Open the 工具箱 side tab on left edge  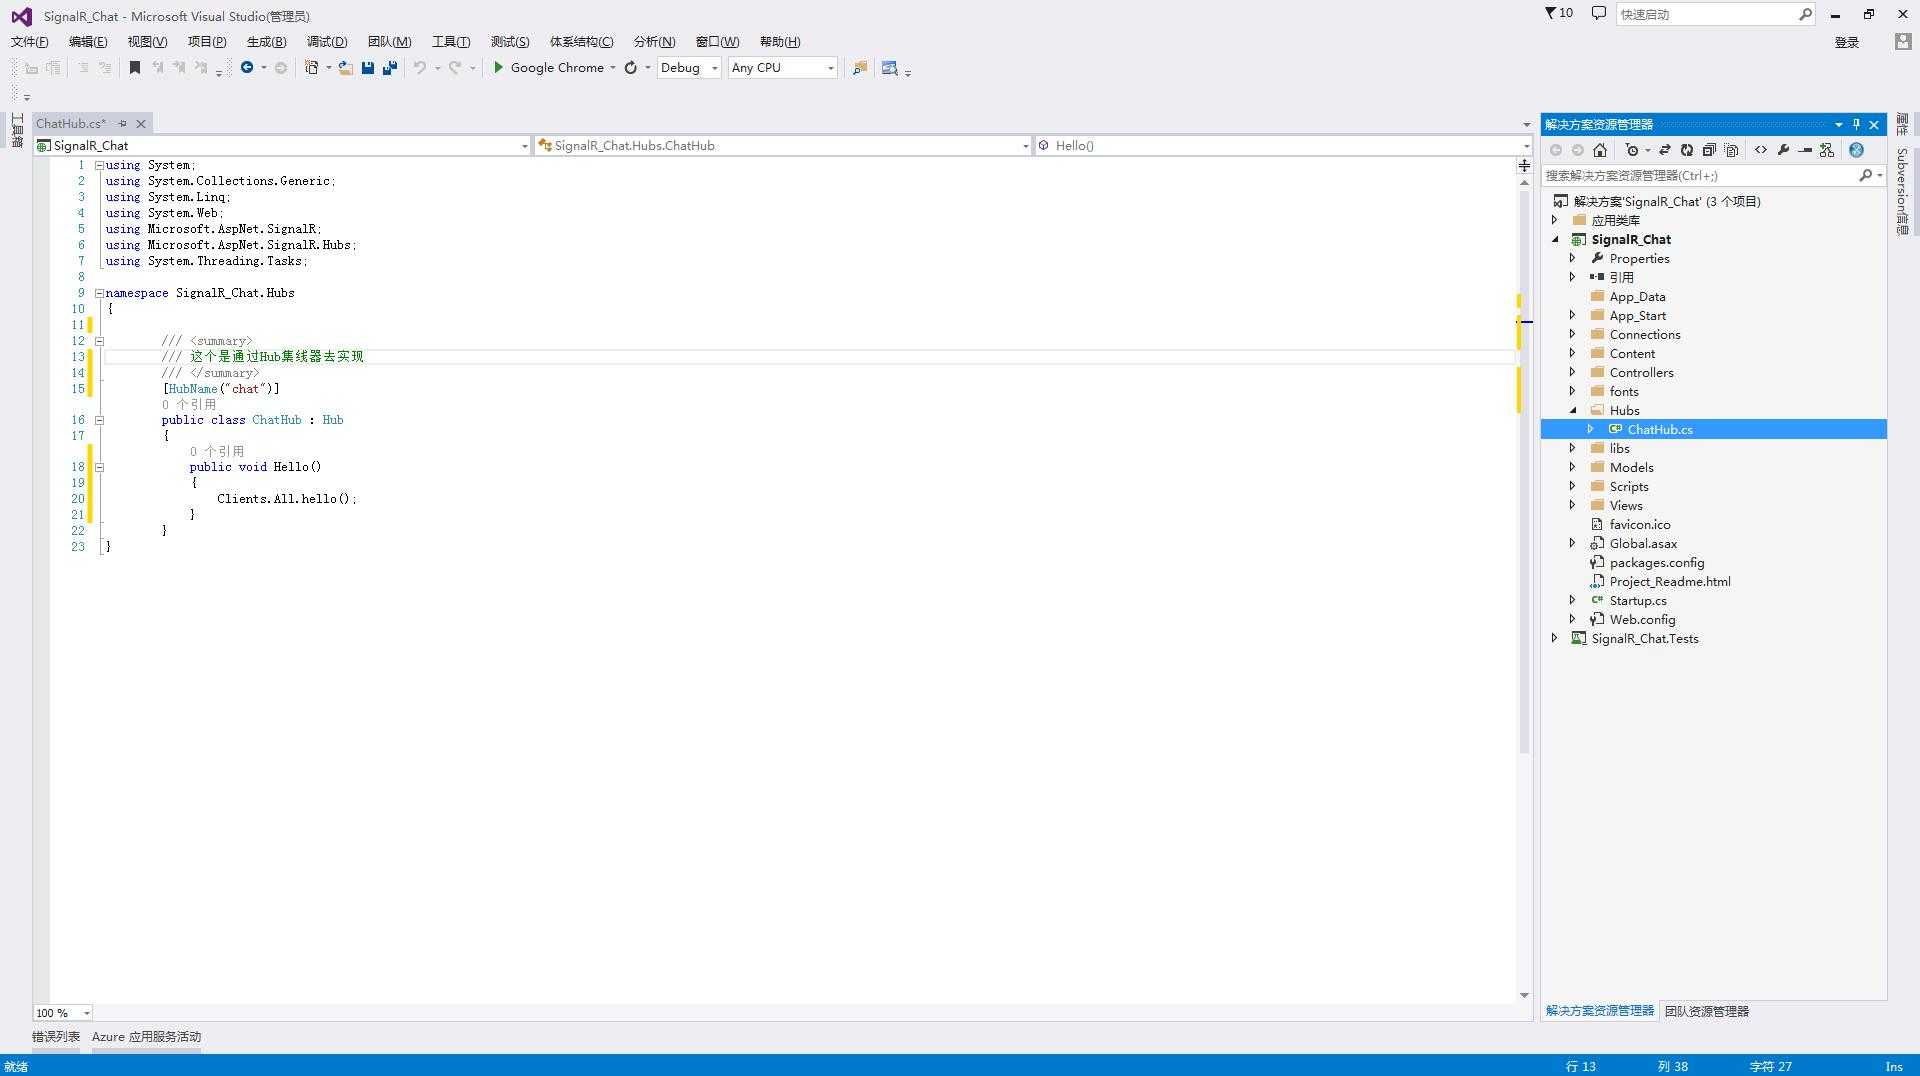click(x=17, y=131)
